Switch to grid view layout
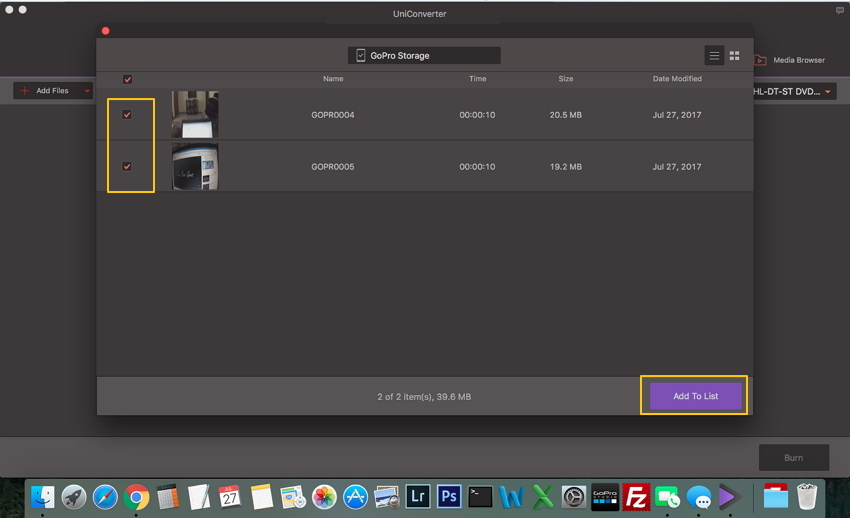 [x=735, y=56]
